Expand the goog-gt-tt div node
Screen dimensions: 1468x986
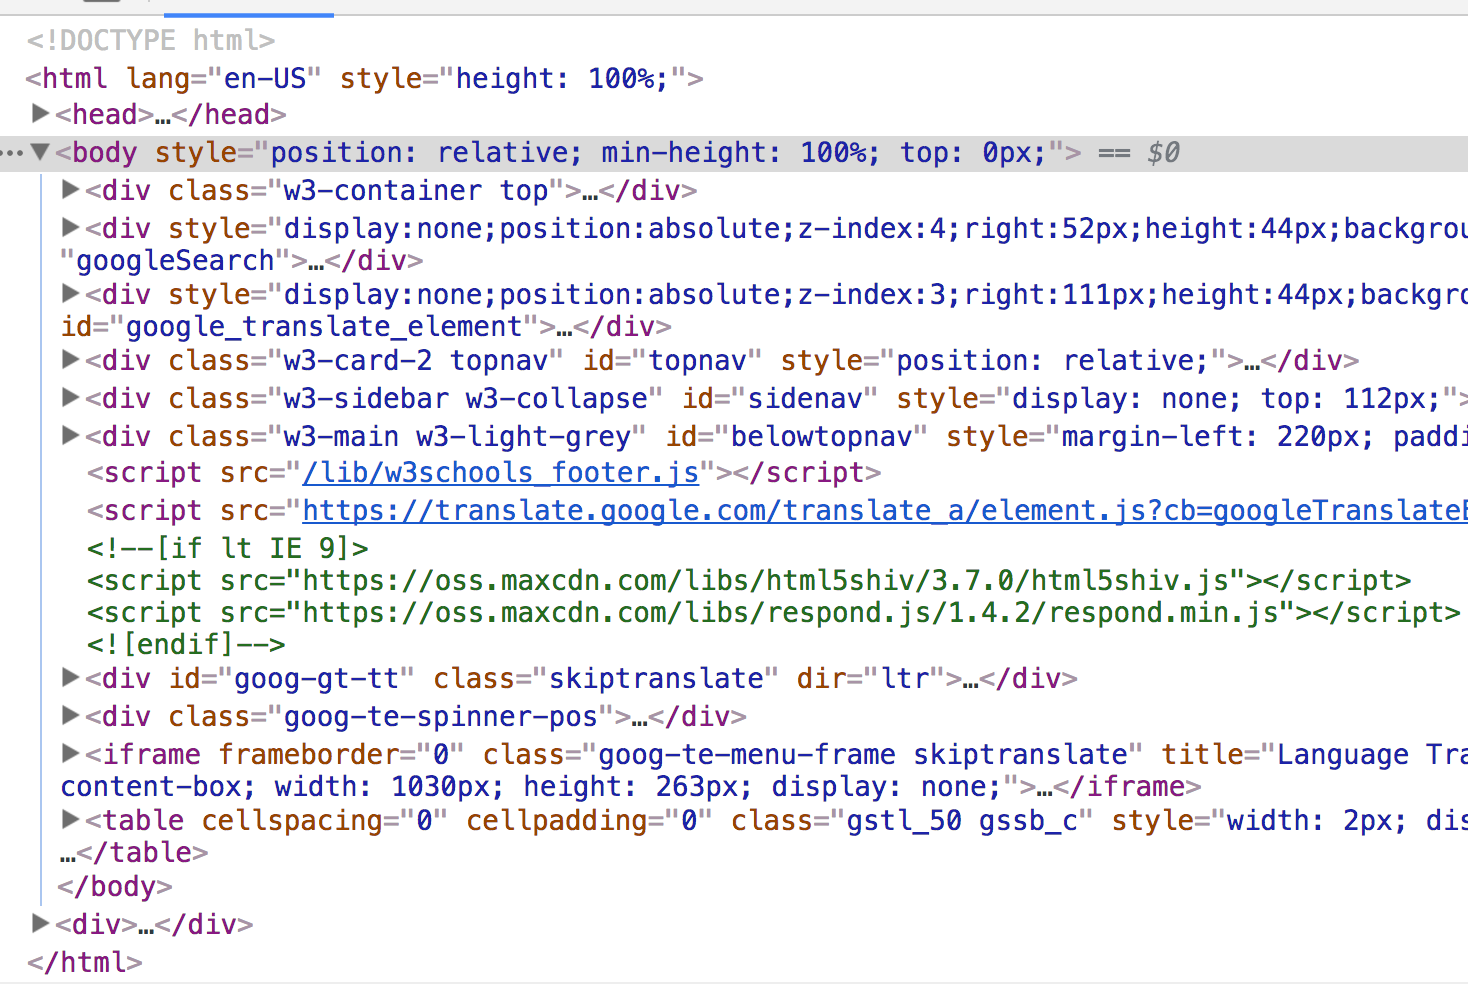[x=71, y=676]
